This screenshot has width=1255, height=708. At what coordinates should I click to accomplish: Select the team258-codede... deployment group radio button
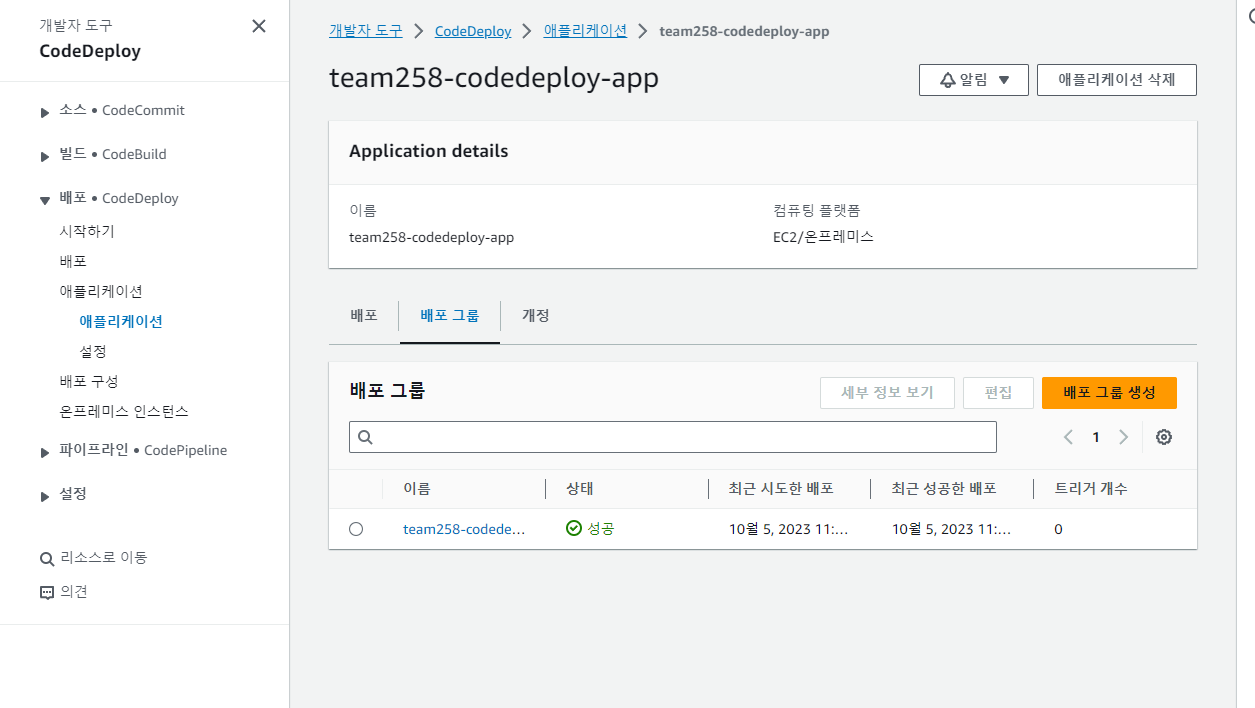tap(356, 529)
